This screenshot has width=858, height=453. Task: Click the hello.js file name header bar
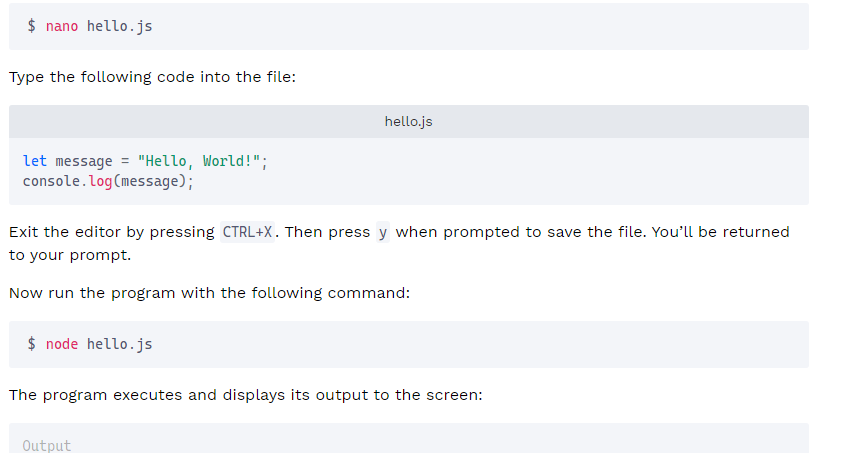point(409,121)
